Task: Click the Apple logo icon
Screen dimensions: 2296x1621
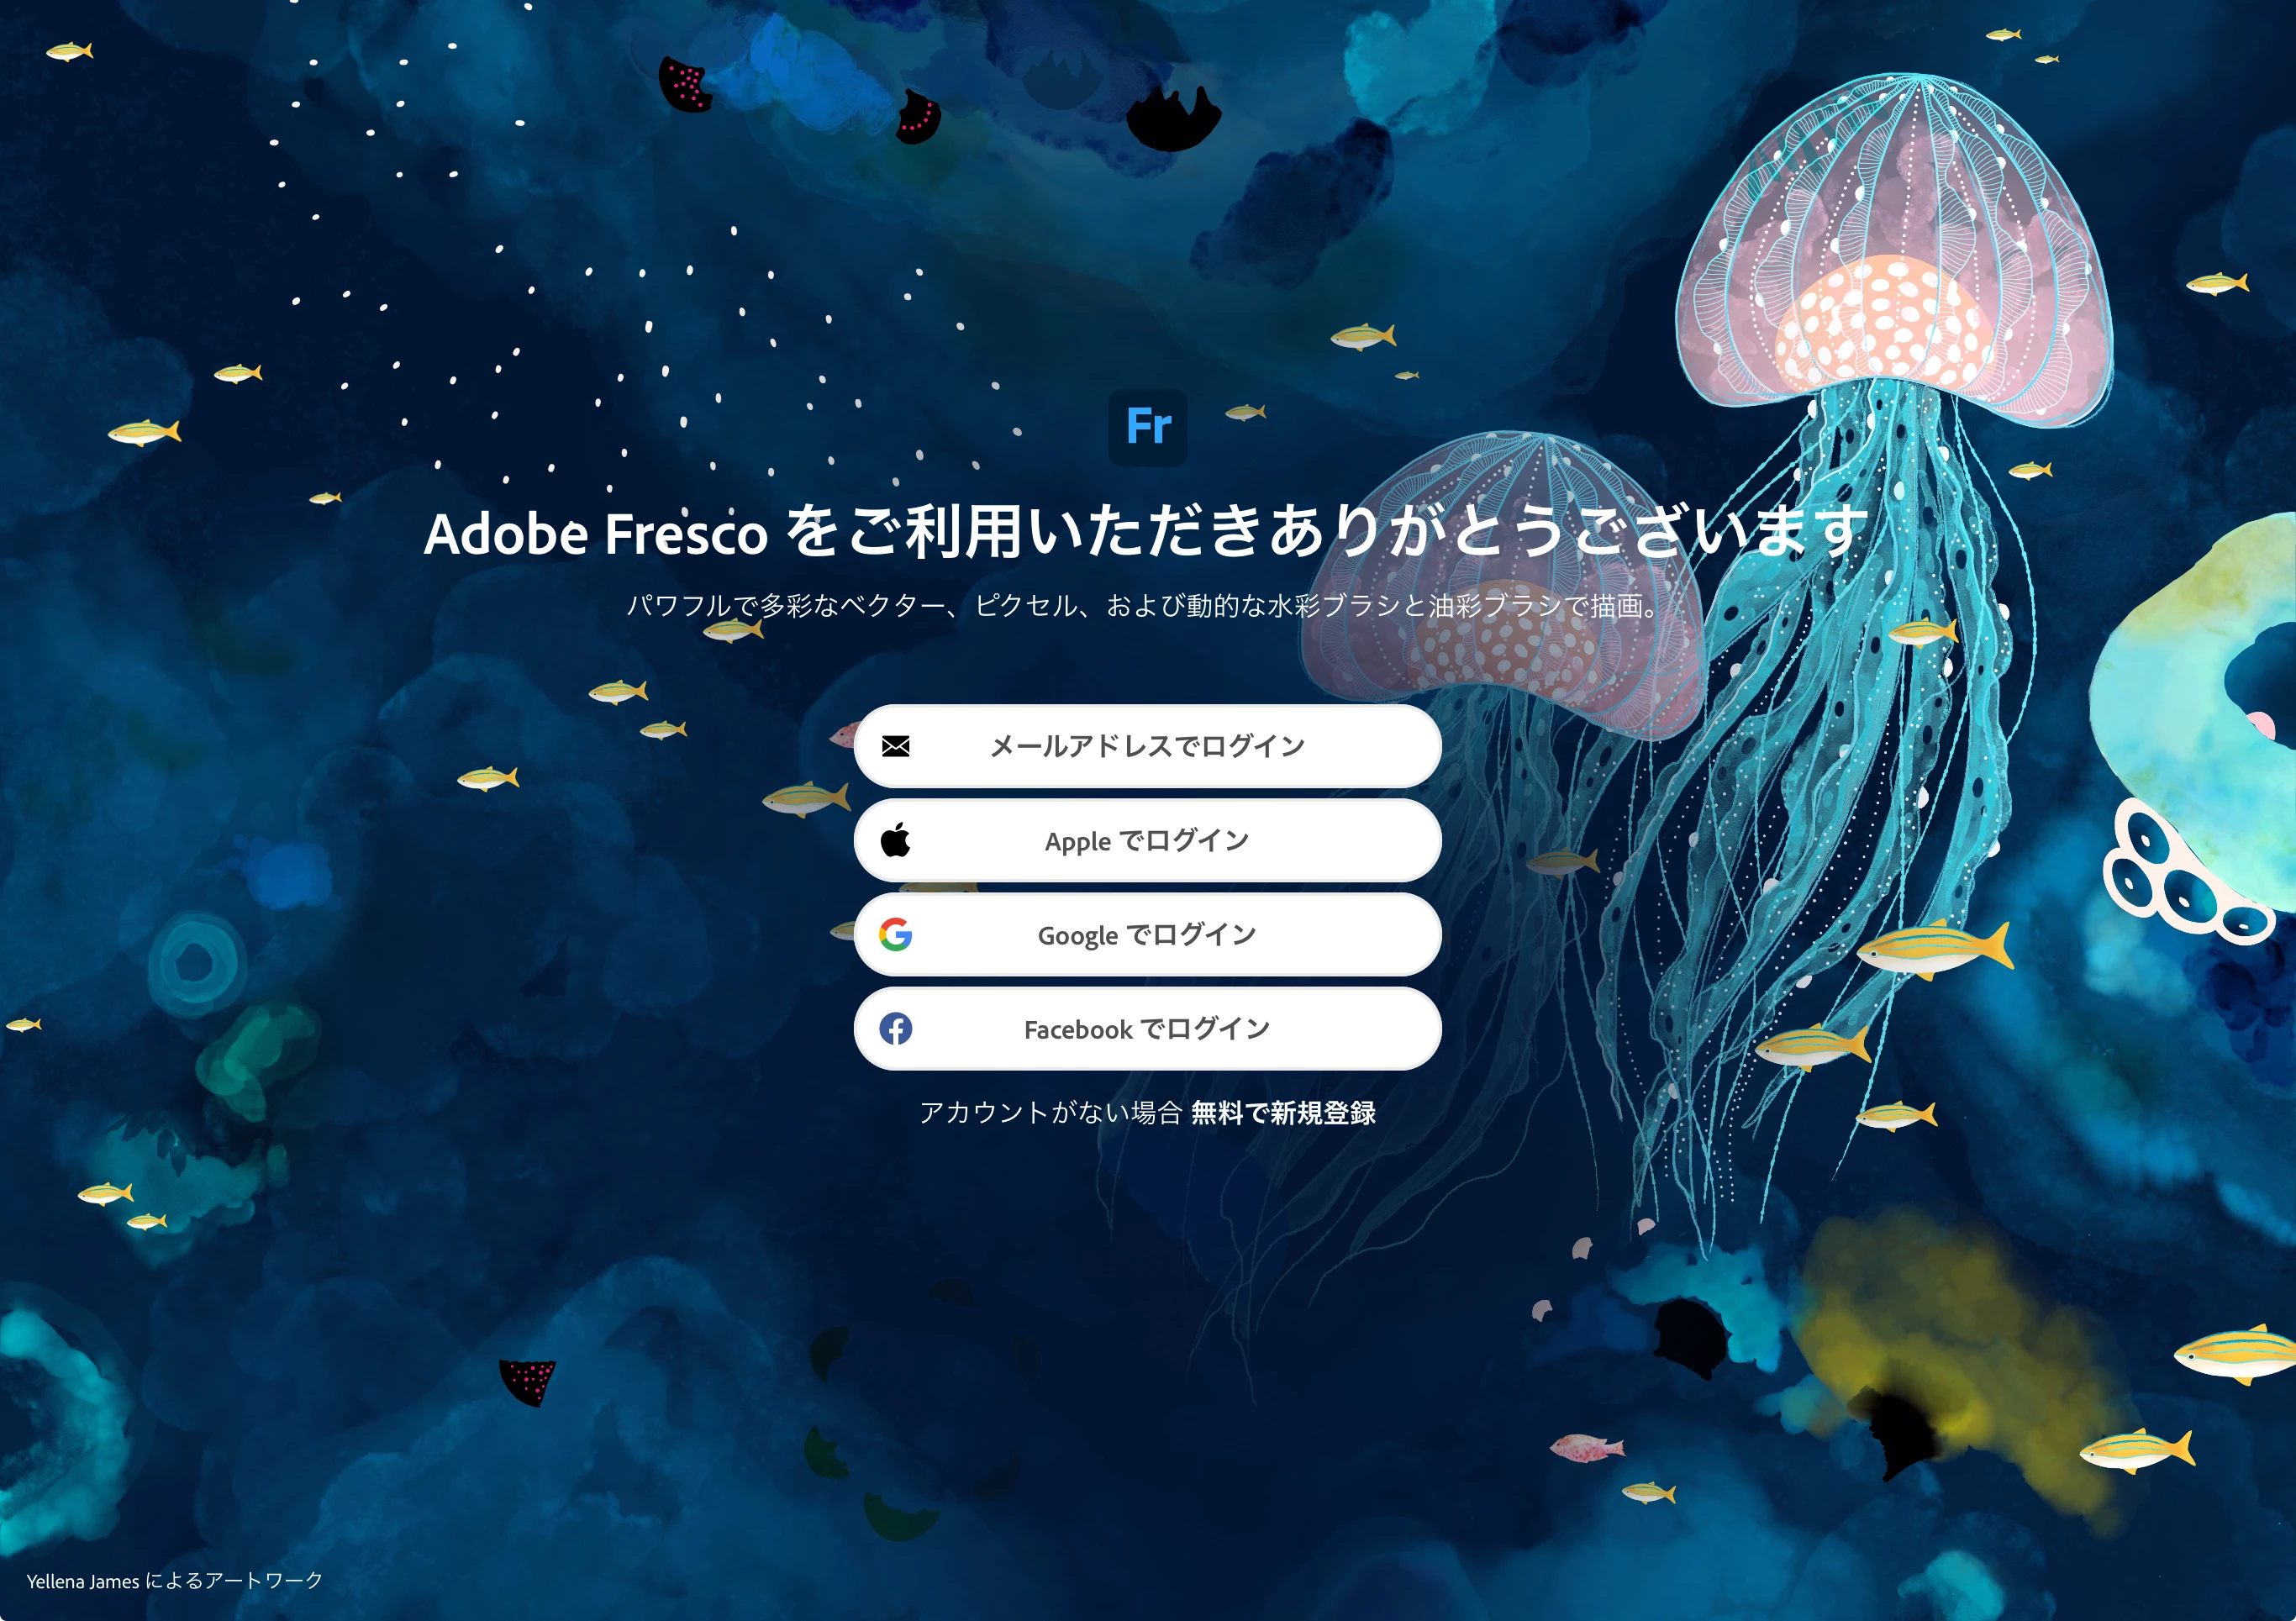Action: [895, 840]
